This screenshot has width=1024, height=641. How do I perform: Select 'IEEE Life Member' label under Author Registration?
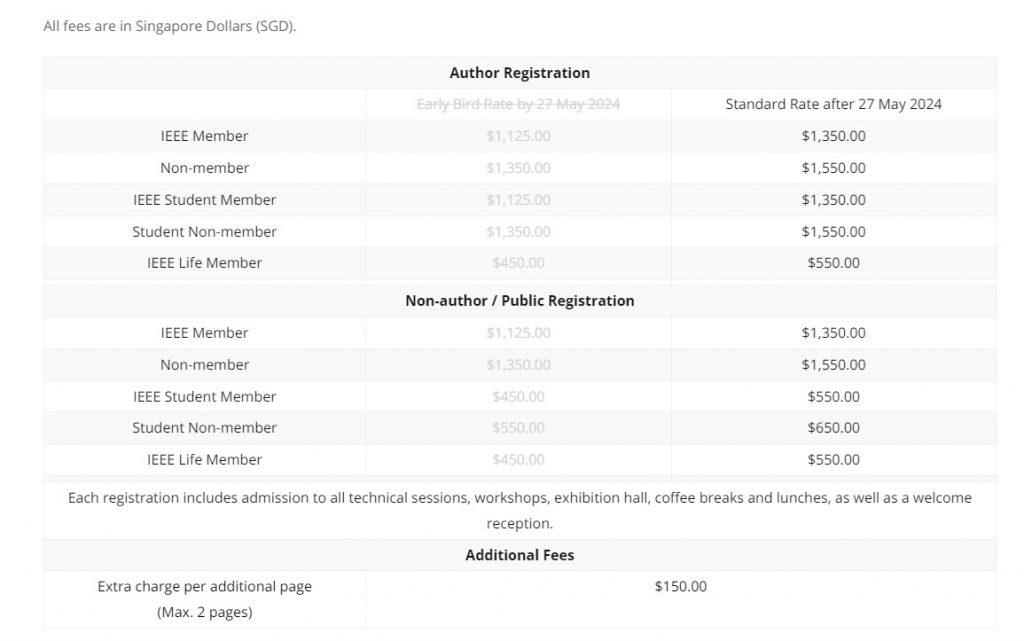click(204, 262)
